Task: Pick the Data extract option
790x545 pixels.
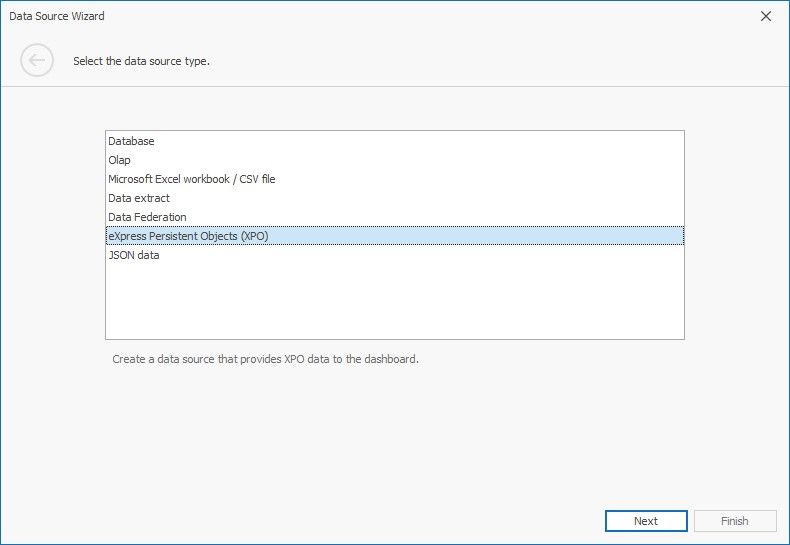Action: pos(138,198)
